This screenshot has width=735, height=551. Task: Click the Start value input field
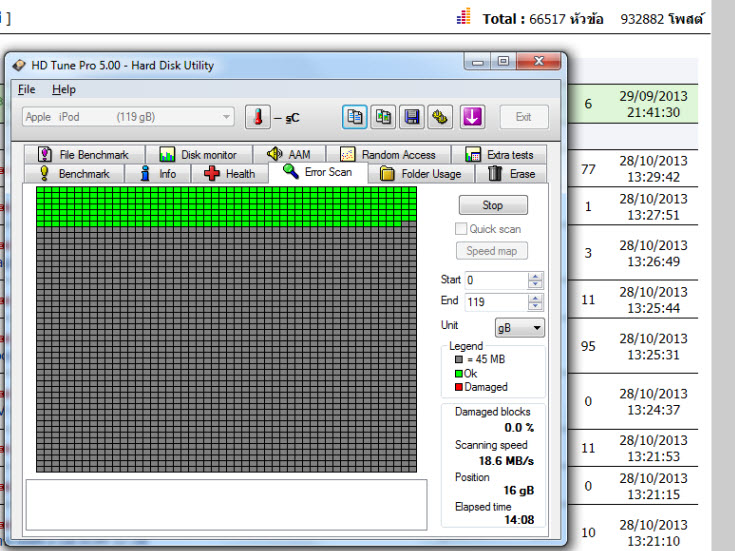pyautogui.click(x=495, y=281)
